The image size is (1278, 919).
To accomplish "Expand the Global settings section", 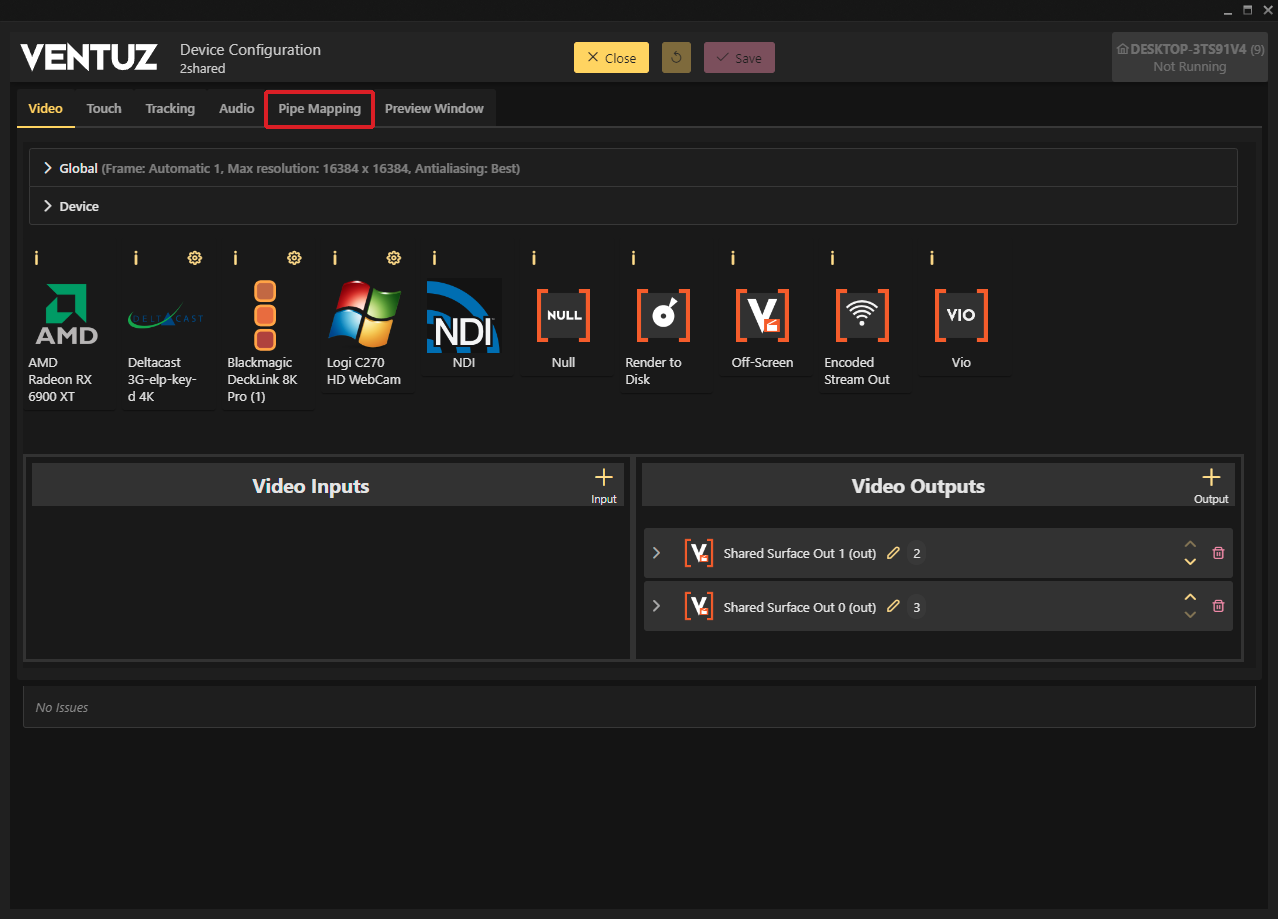I will (x=48, y=168).
